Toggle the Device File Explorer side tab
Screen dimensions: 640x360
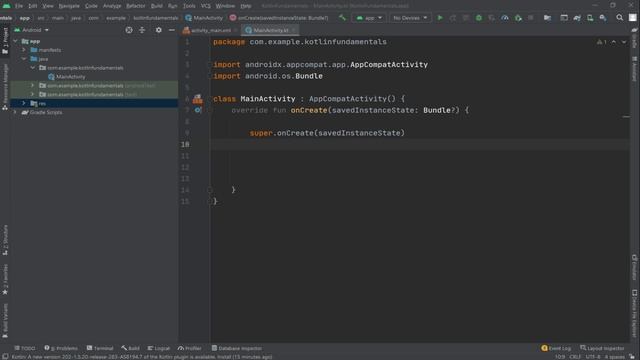(635, 313)
